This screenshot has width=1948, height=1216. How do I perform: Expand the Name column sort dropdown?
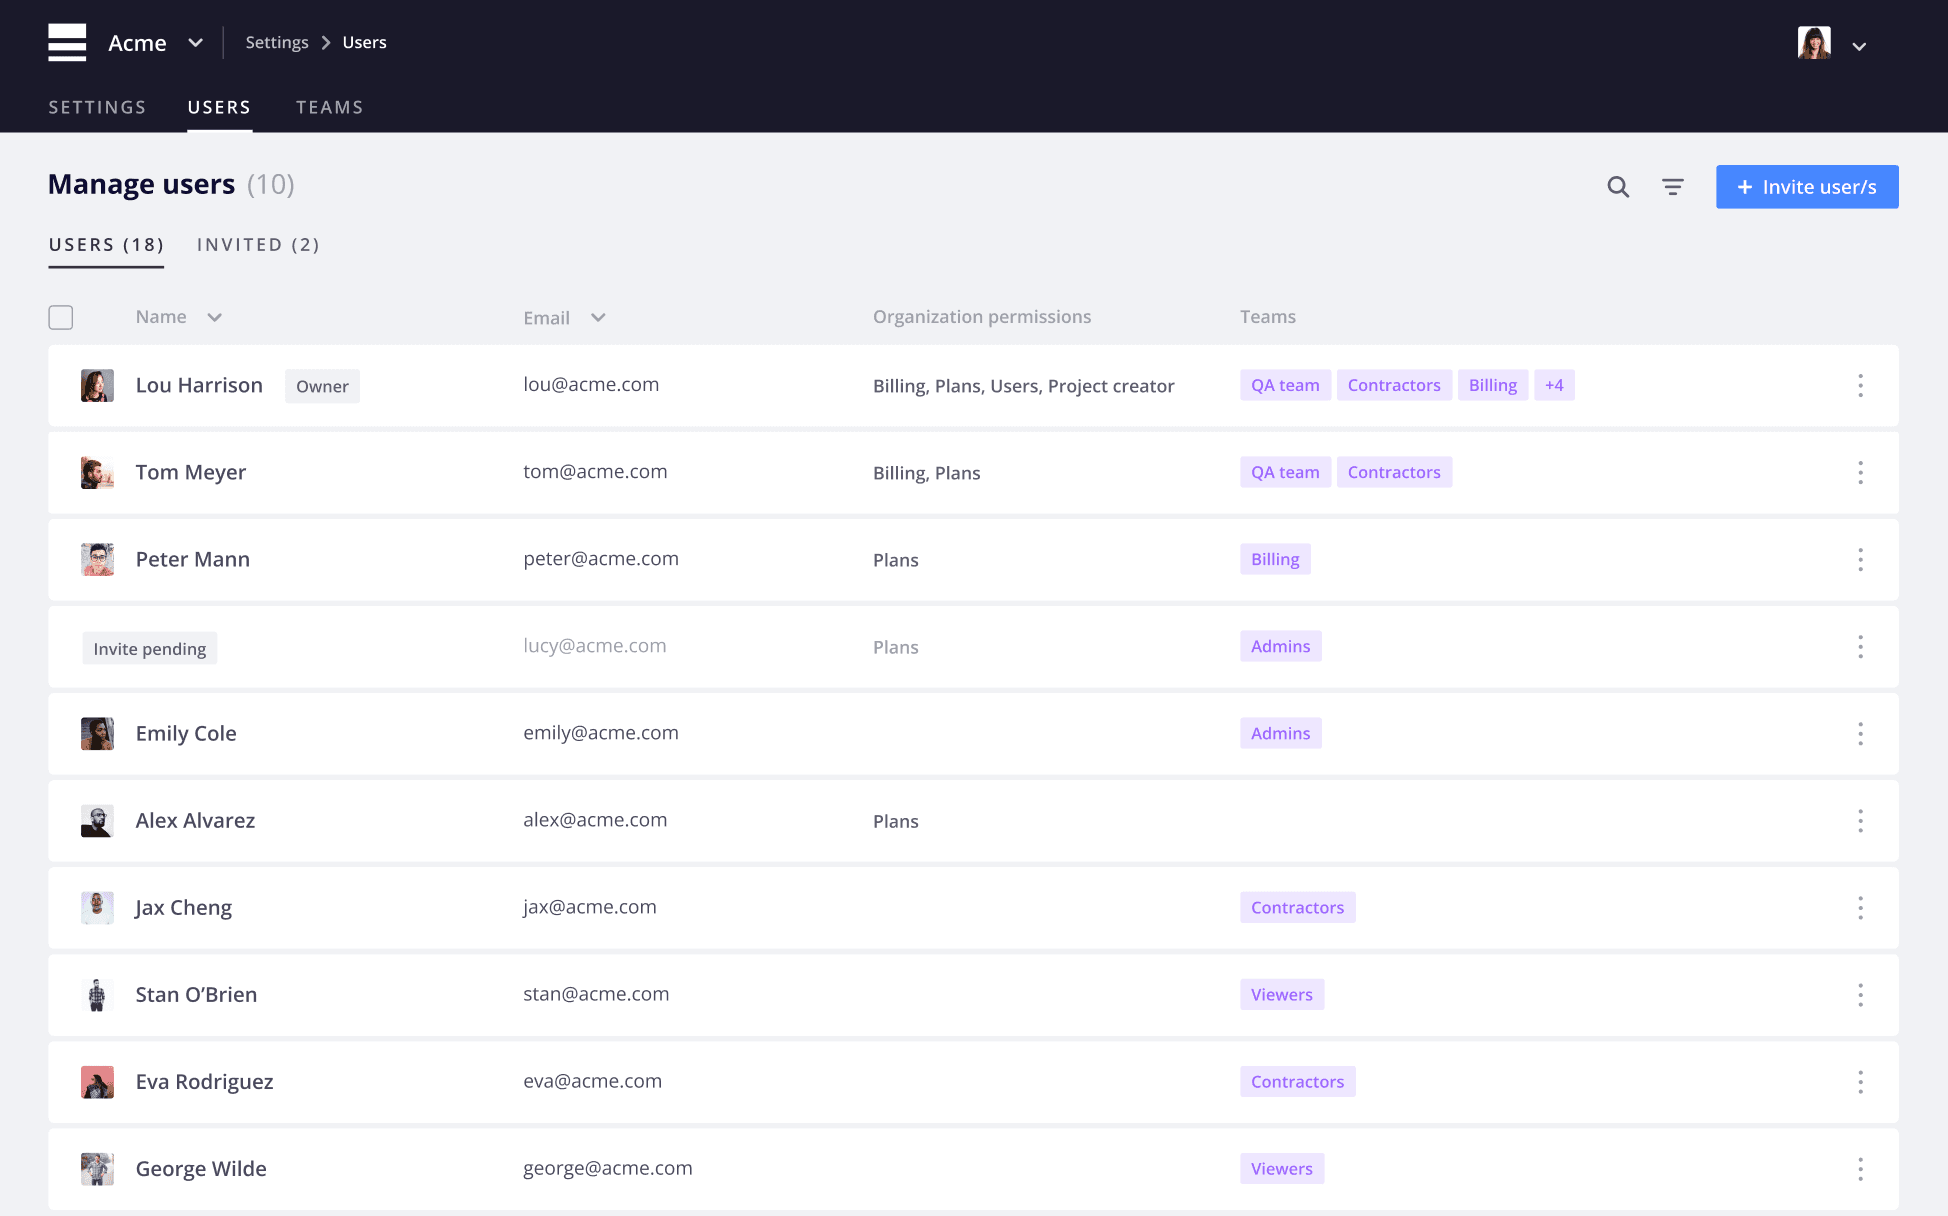(213, 317)
